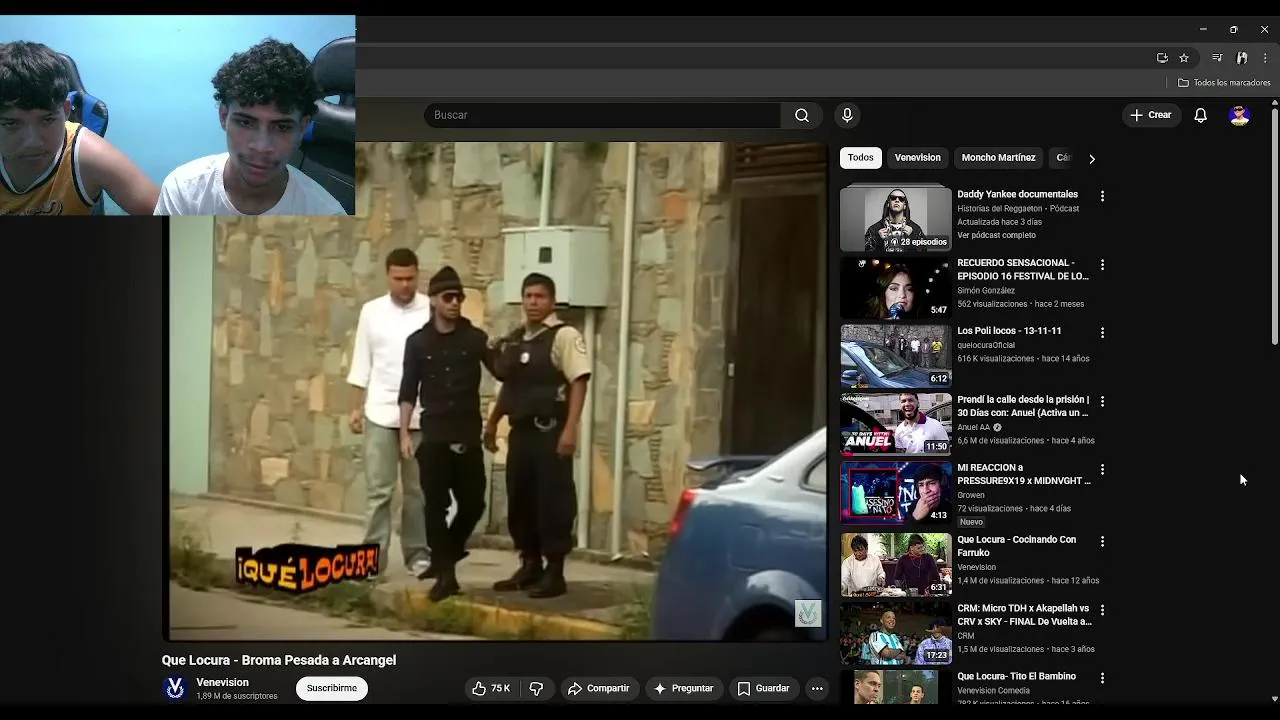1280x720 pixels.
Task: Click the Simón González channel name
Action: 985,291
